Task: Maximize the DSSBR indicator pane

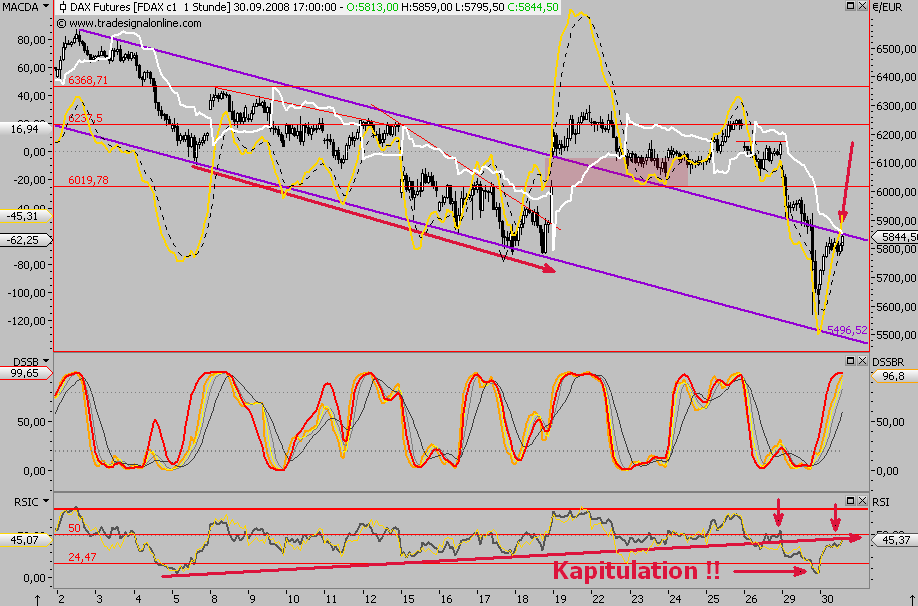Action: click(x=851, y=361)
